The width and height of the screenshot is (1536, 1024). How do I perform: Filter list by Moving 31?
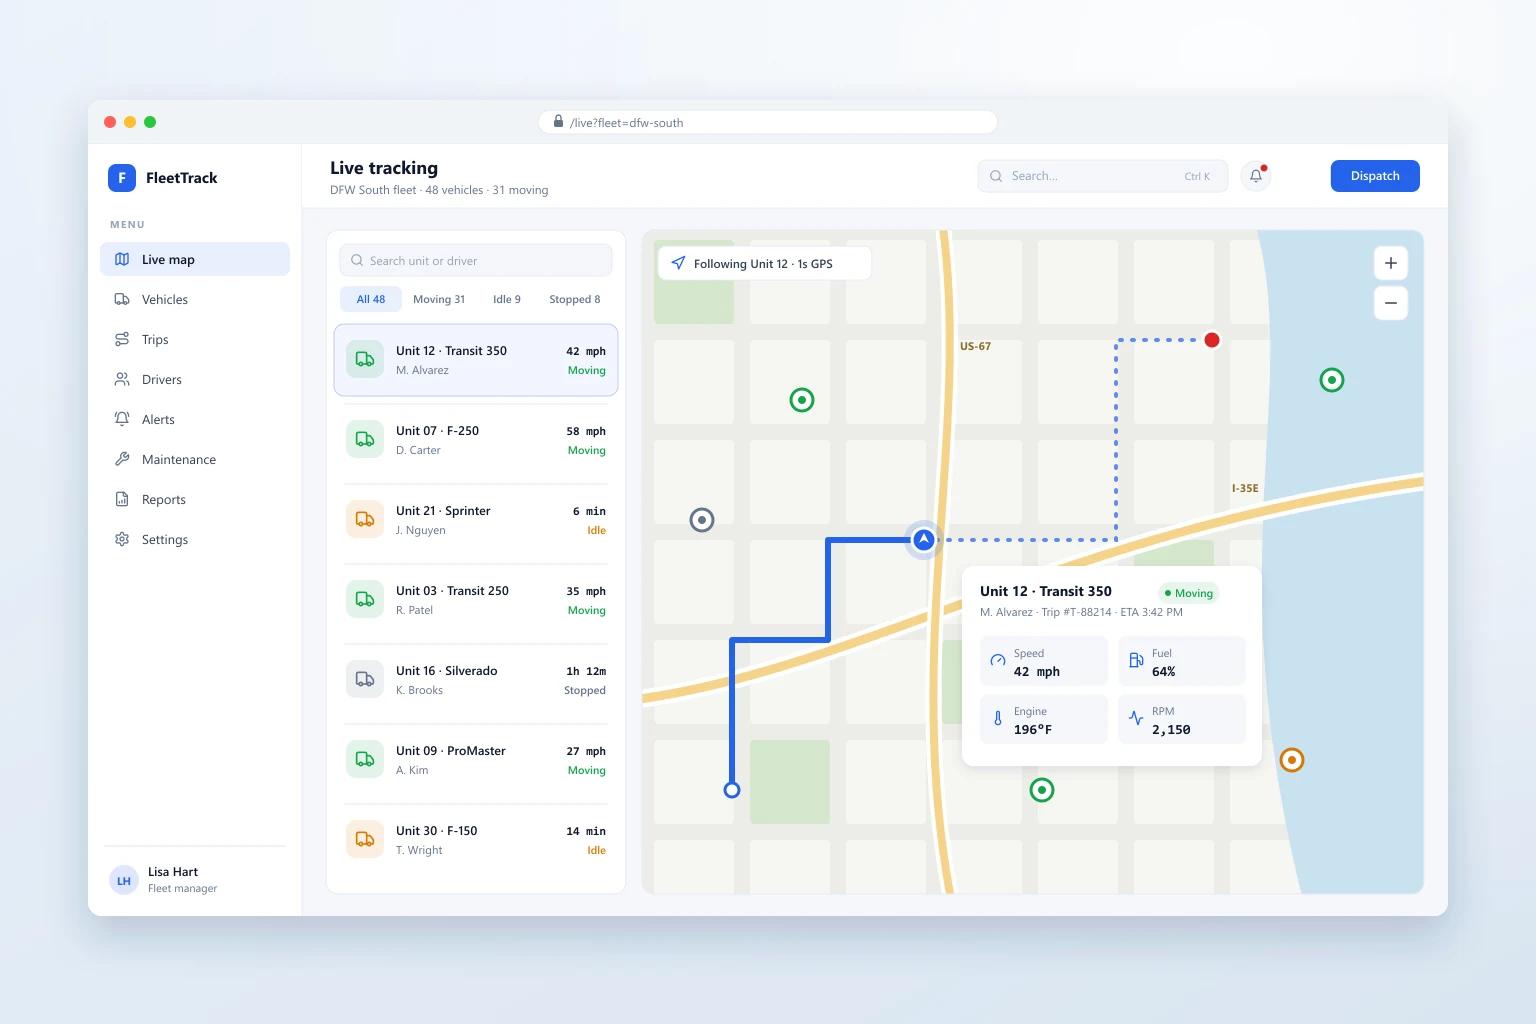point(439,299)
